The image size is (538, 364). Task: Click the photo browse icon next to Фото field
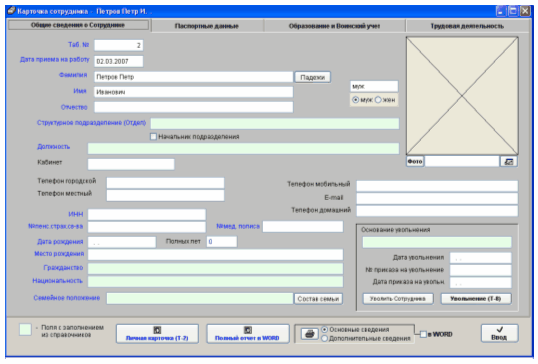coord(509,162)
